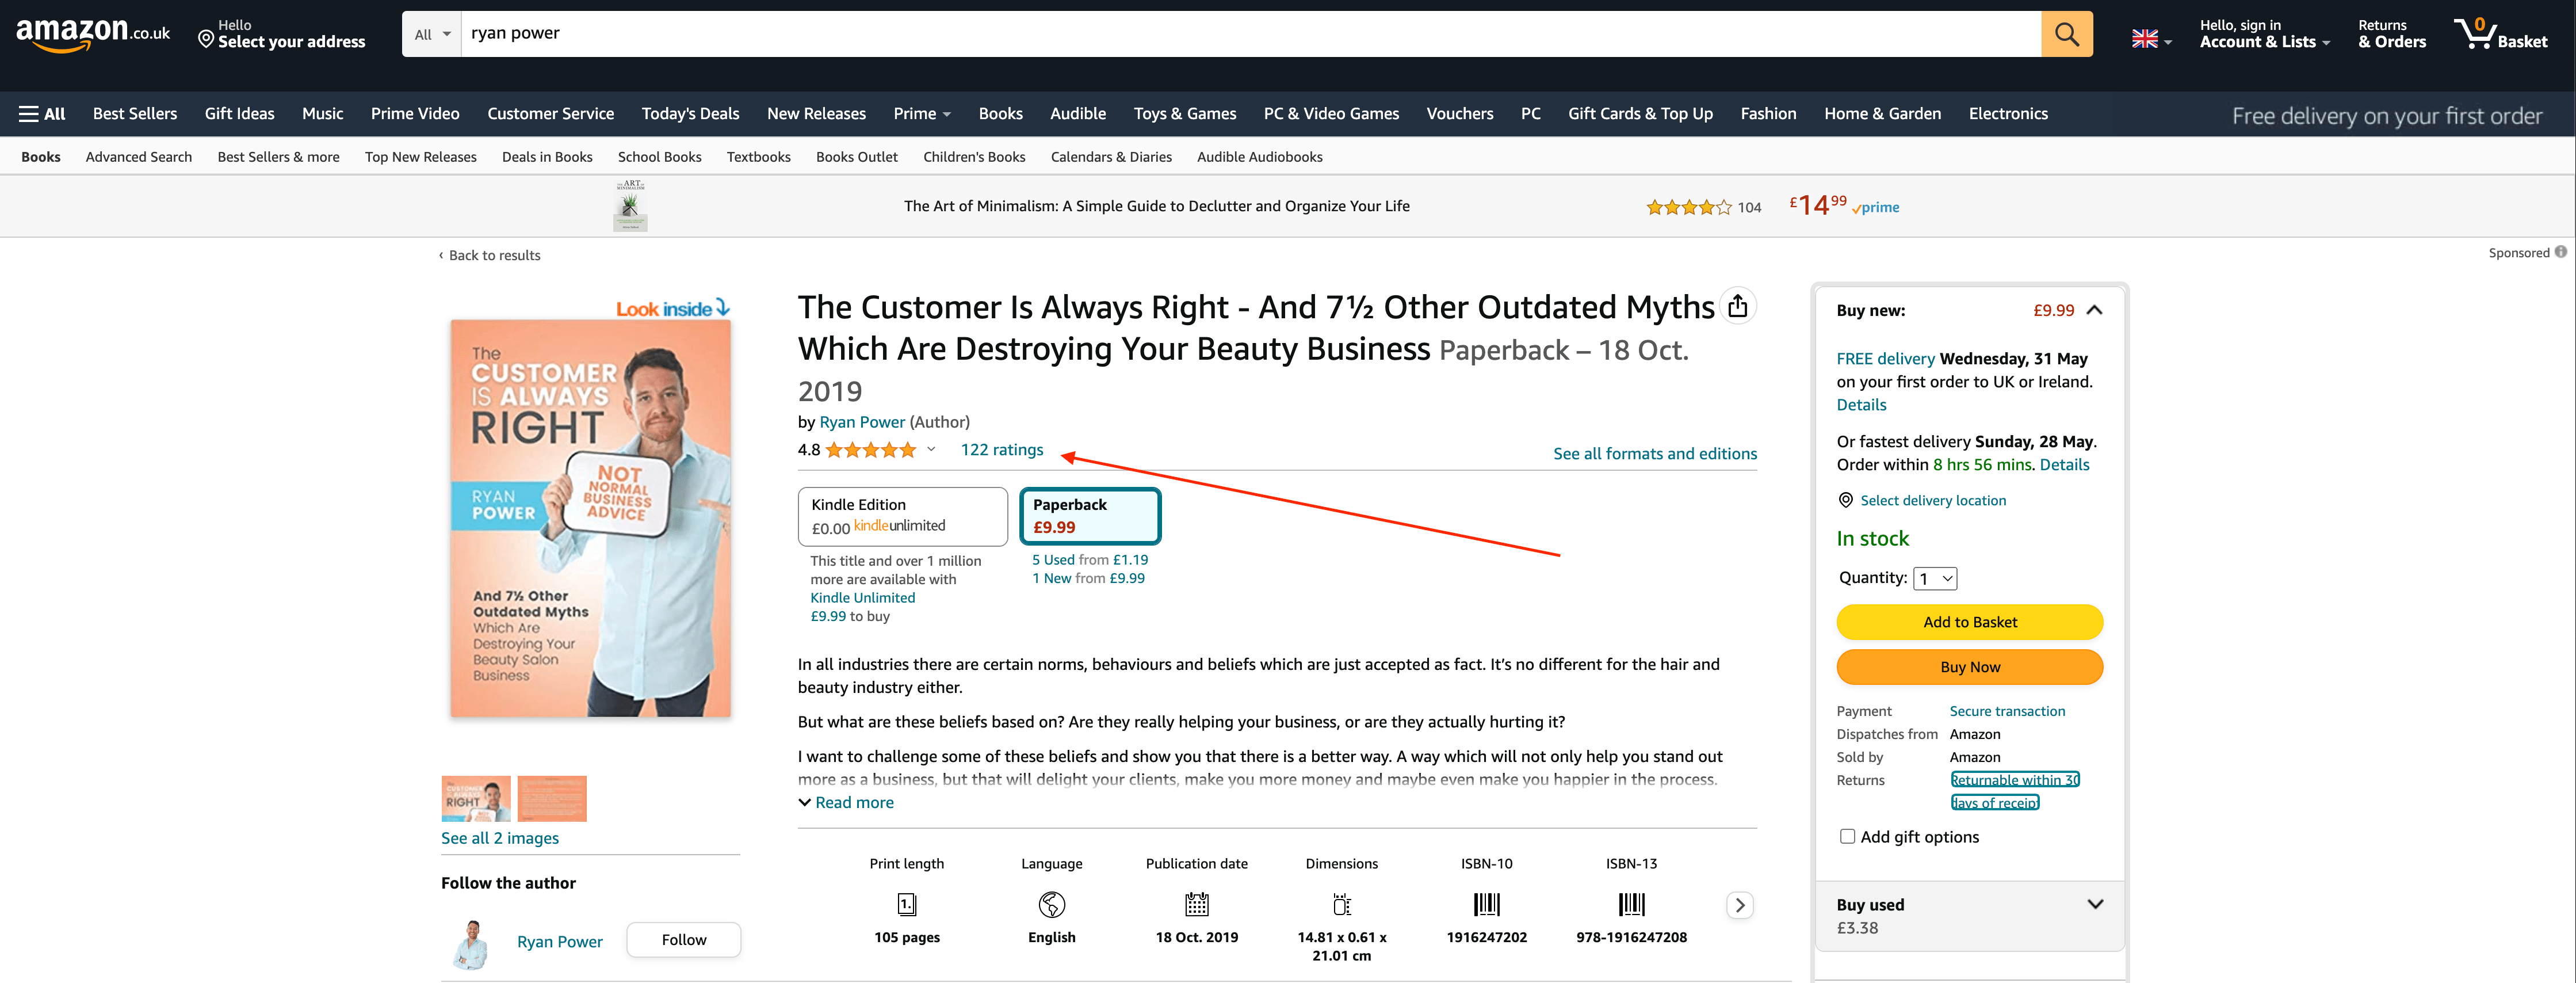Click the sponsored Art of Minimalism cover
This screenshot has width=2576, height=983.
[x=630, y=206]
